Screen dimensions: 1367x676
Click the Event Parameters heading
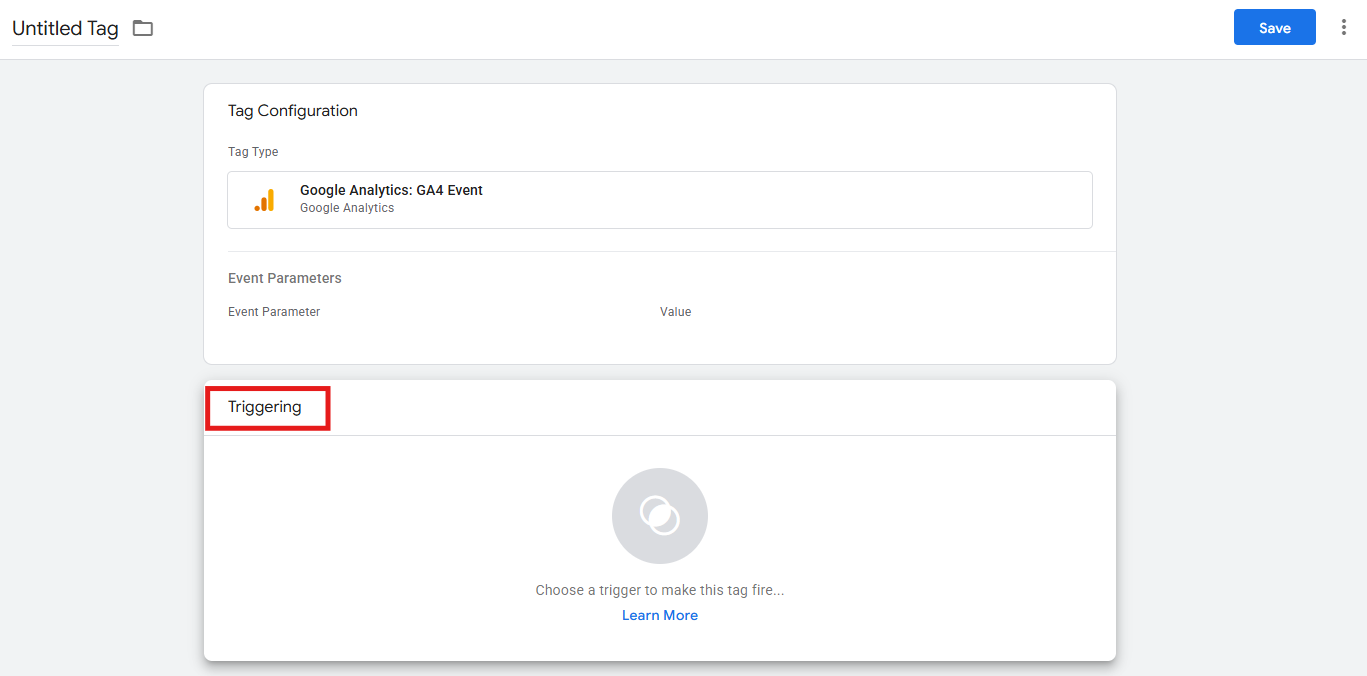click(285, 278)
